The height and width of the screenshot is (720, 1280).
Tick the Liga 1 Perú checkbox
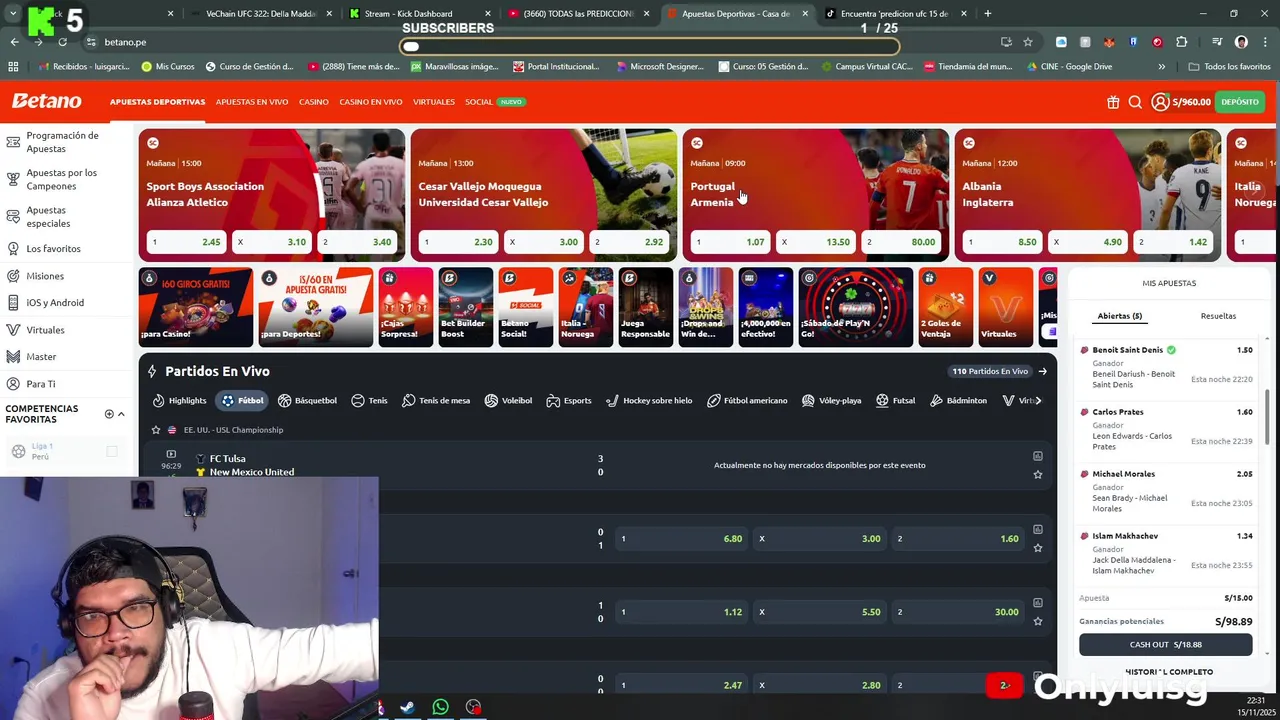point(112,452)
